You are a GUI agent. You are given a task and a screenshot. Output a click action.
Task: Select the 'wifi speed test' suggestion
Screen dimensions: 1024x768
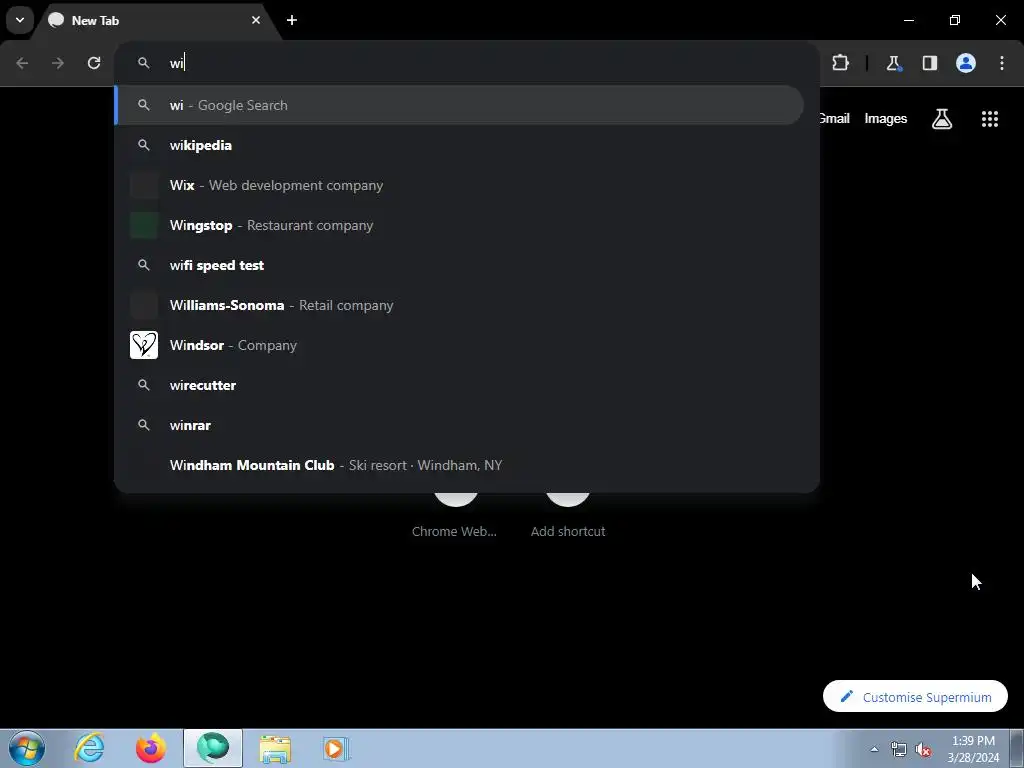point(459,265)
